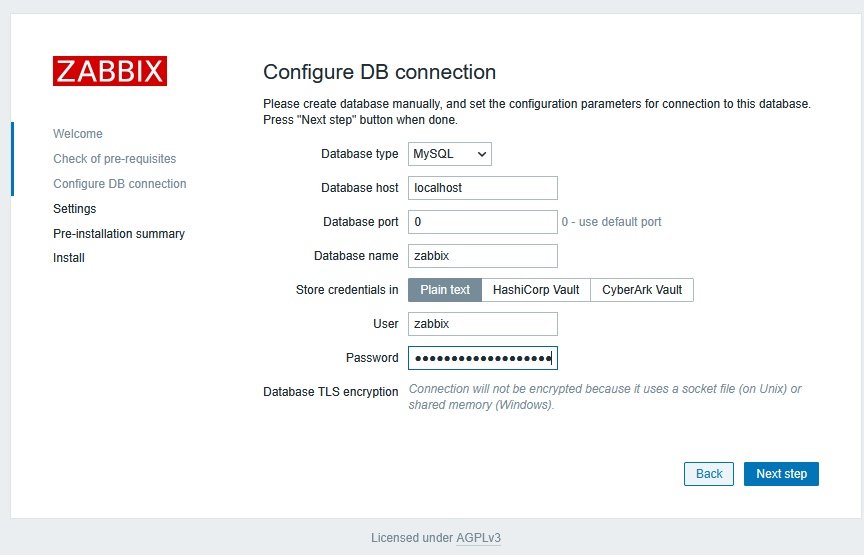Image resolution: width=864 pixels, height=555 pixels.
Task: Click the Database host label
Action: (360, 188)
